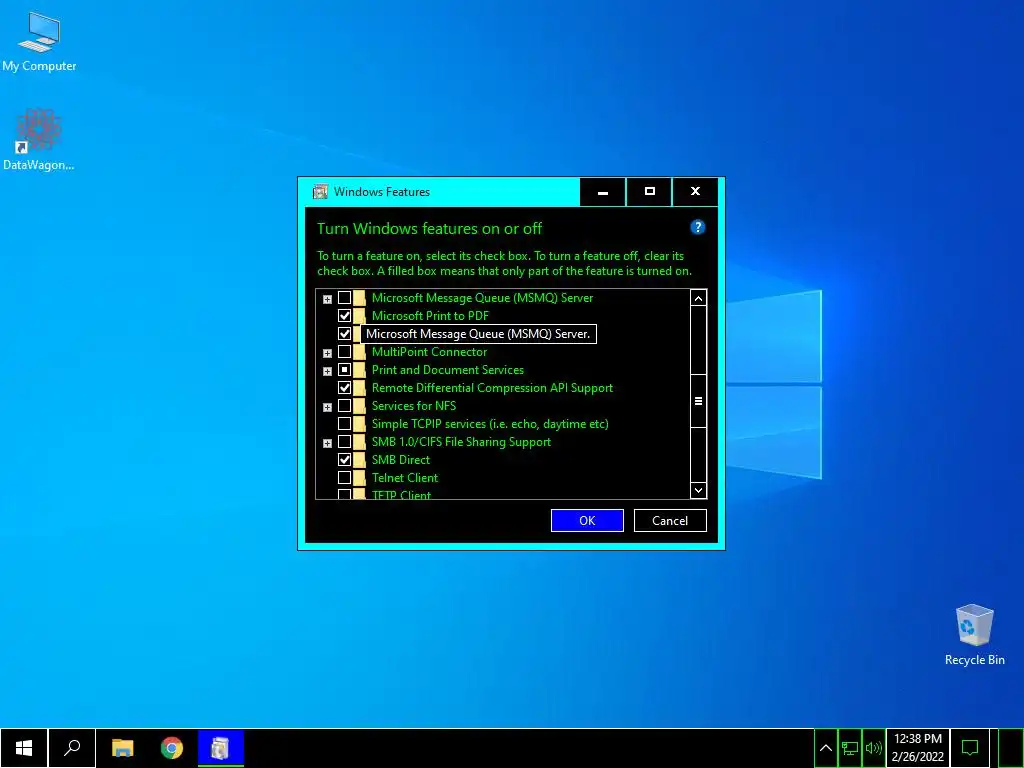Select Remote Differential Compression API Support label

click(492, 388)
